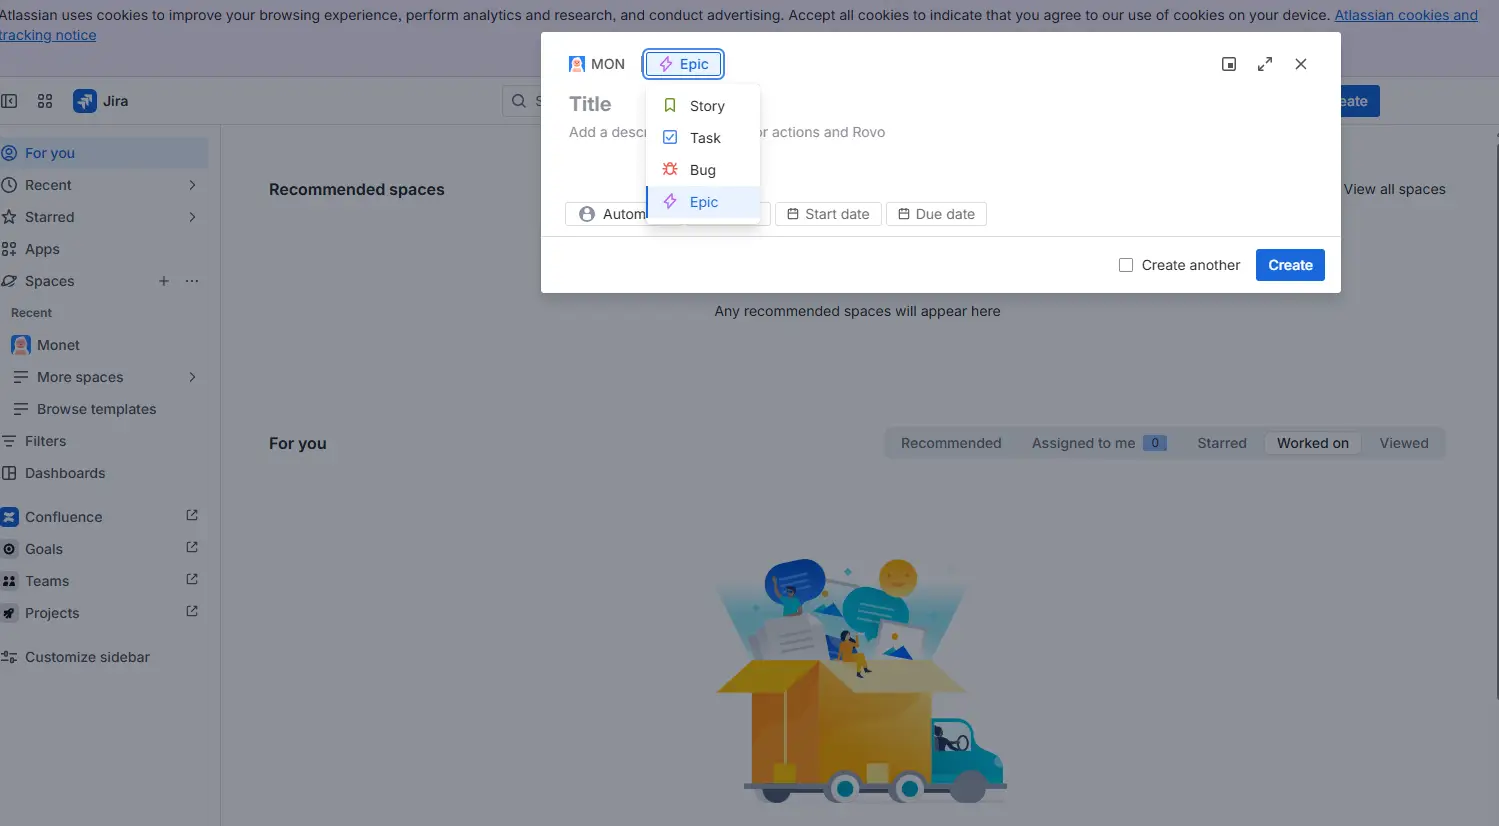Switch to the Assigned to me tab
1499x826 pixels.
tap(1099, 443)
